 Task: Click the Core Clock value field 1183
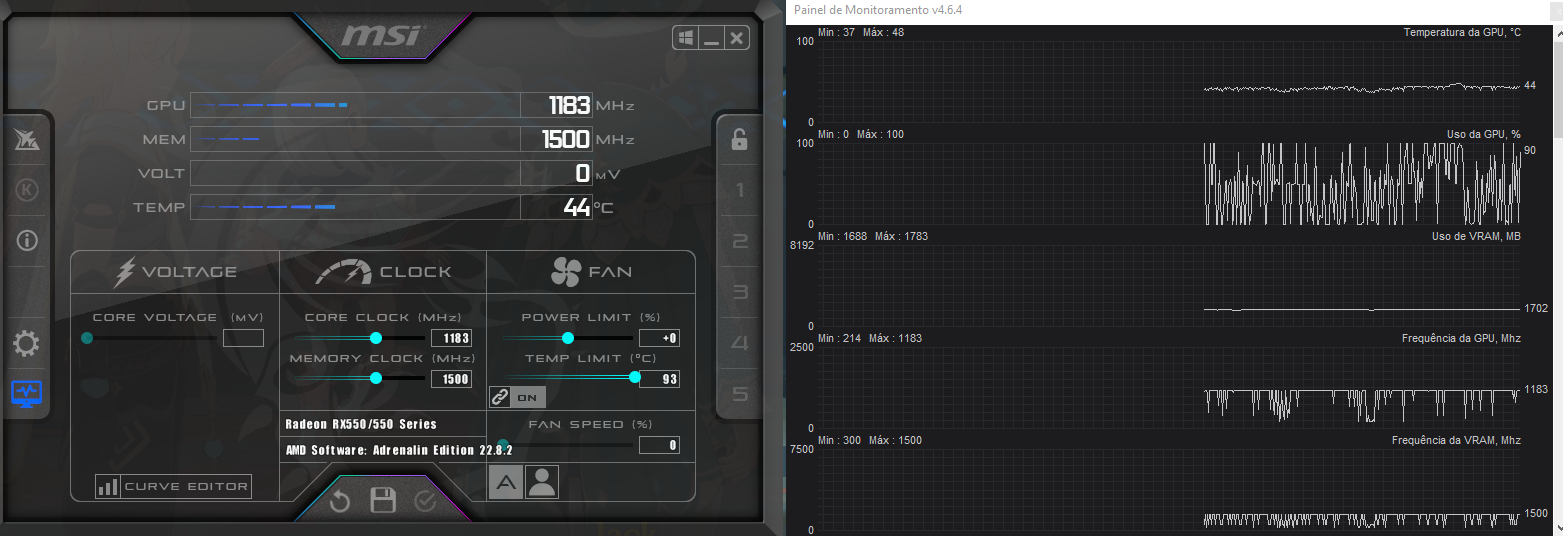tap(451, 338)
